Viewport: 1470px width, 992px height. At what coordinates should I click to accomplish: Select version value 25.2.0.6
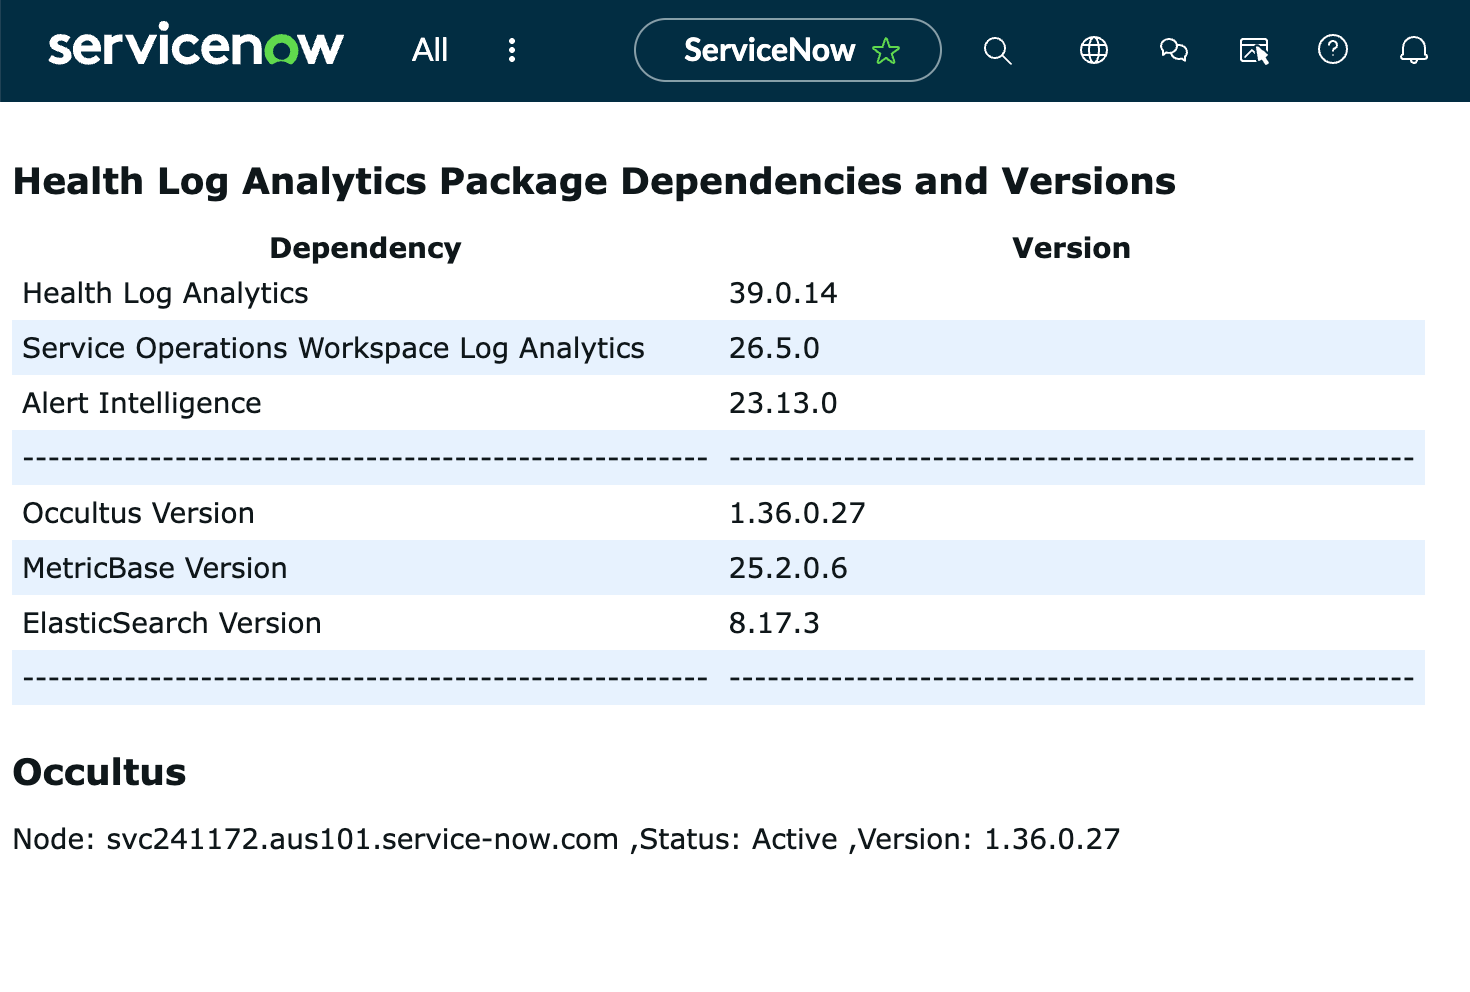coord(788,568)
